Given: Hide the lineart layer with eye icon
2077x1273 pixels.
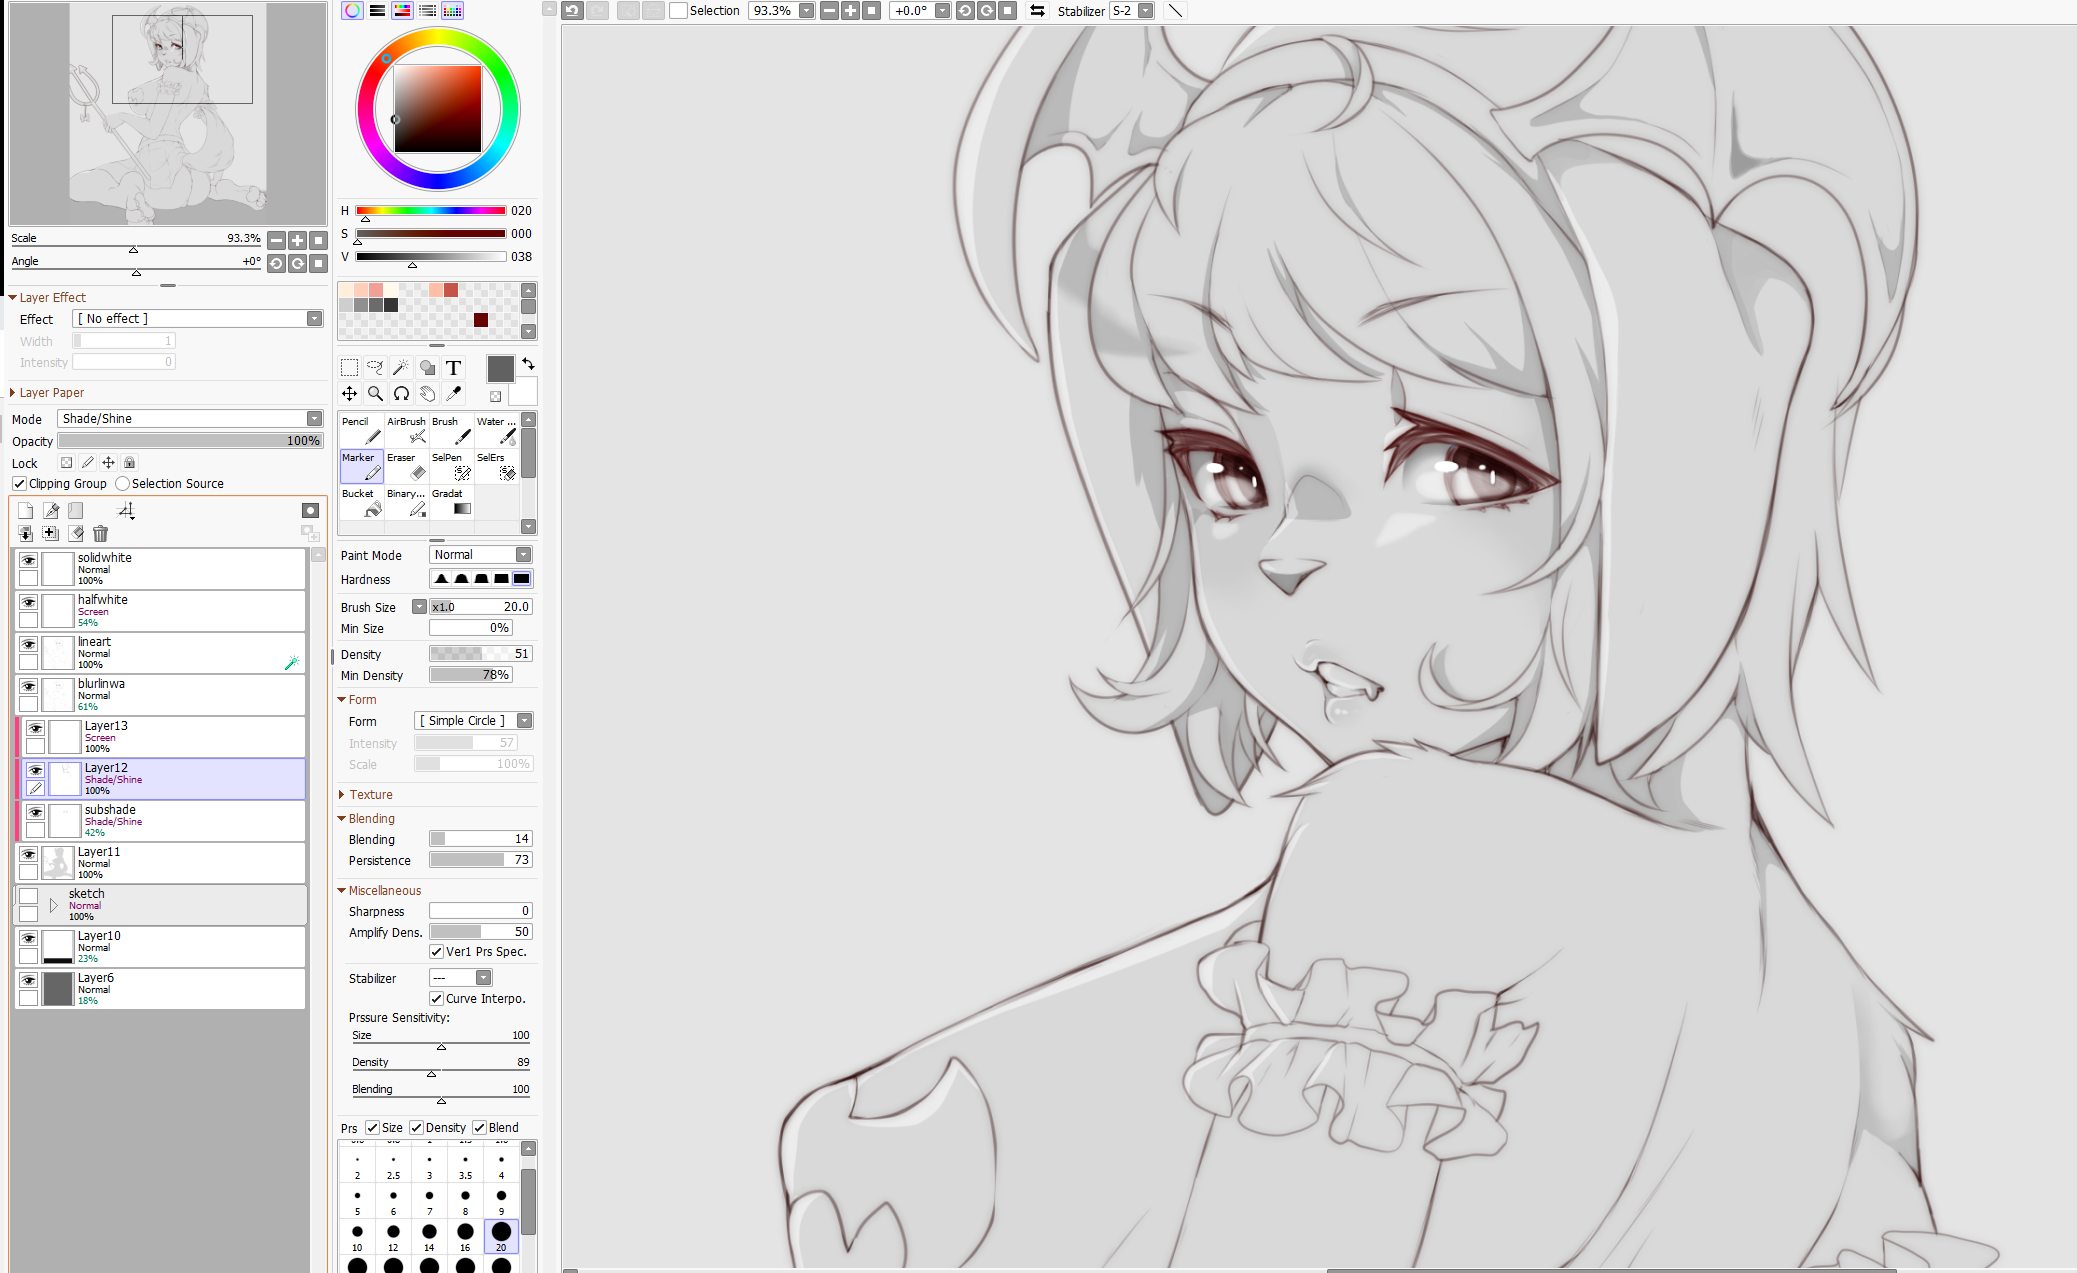Looking at the screenshot, I should 28,644.
